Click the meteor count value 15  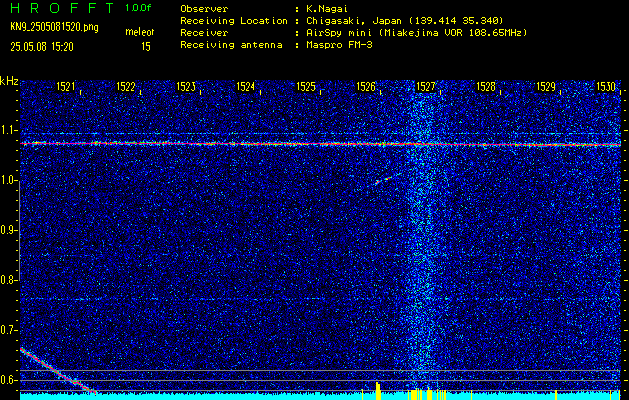146,47
